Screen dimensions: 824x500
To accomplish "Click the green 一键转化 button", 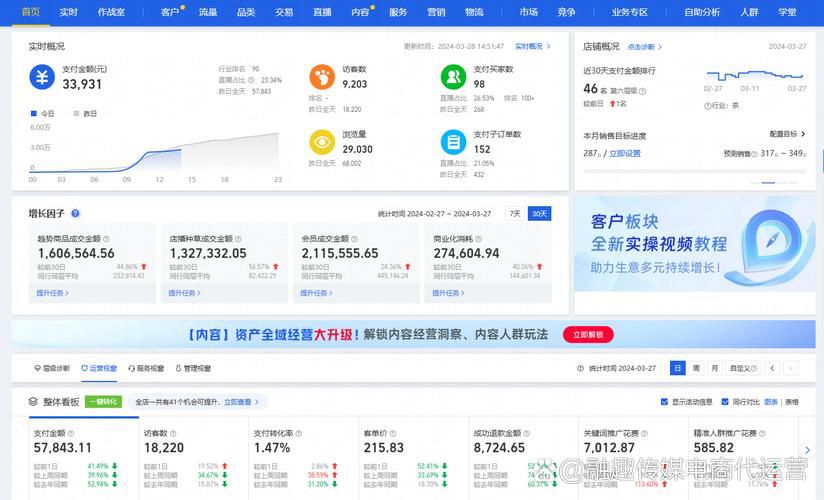I will click(x=104, y=402).
